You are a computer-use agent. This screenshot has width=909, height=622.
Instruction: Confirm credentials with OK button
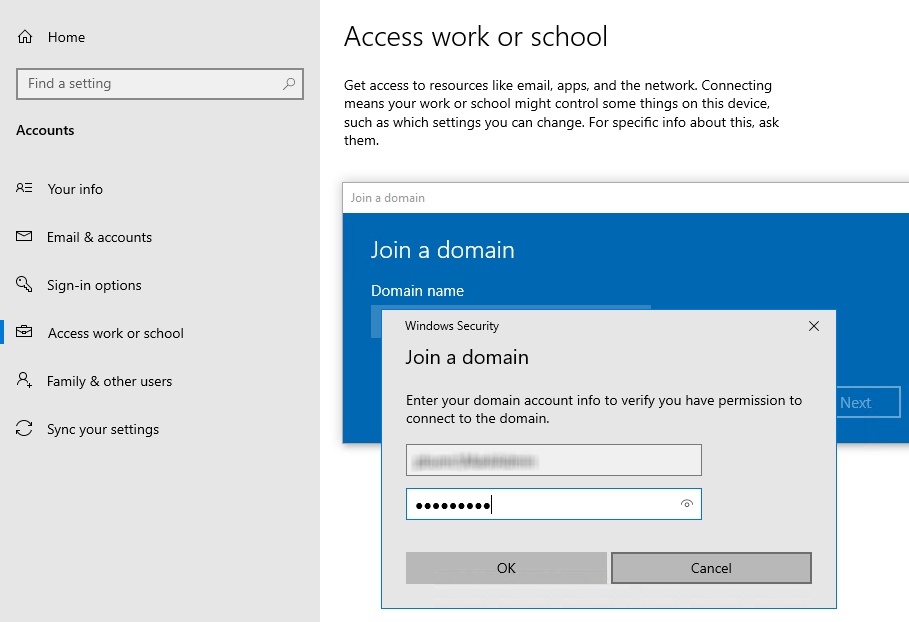[x=506, y=568]
